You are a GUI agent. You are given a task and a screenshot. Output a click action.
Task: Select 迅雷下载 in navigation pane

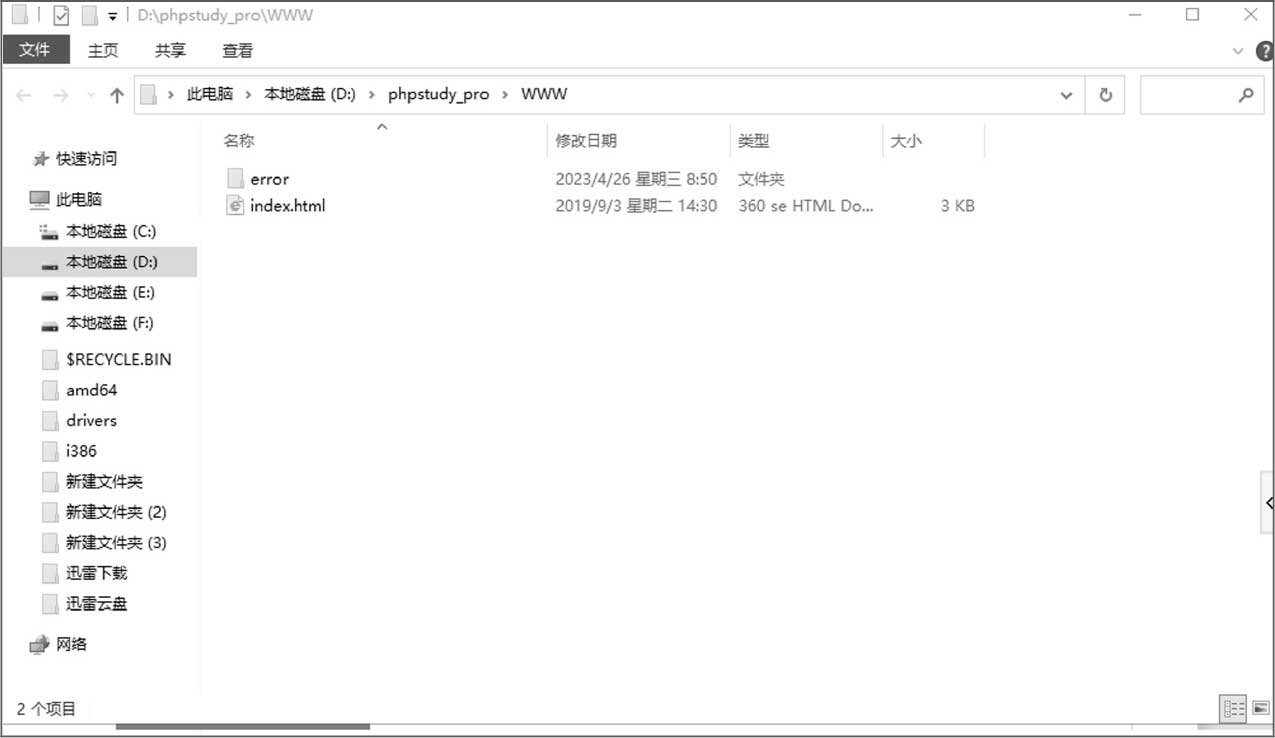[96, 573]
